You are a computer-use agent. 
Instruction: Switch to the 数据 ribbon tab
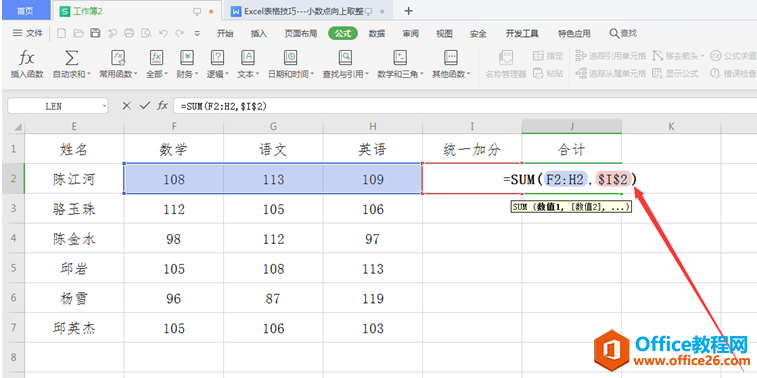[x=377, y=33]
